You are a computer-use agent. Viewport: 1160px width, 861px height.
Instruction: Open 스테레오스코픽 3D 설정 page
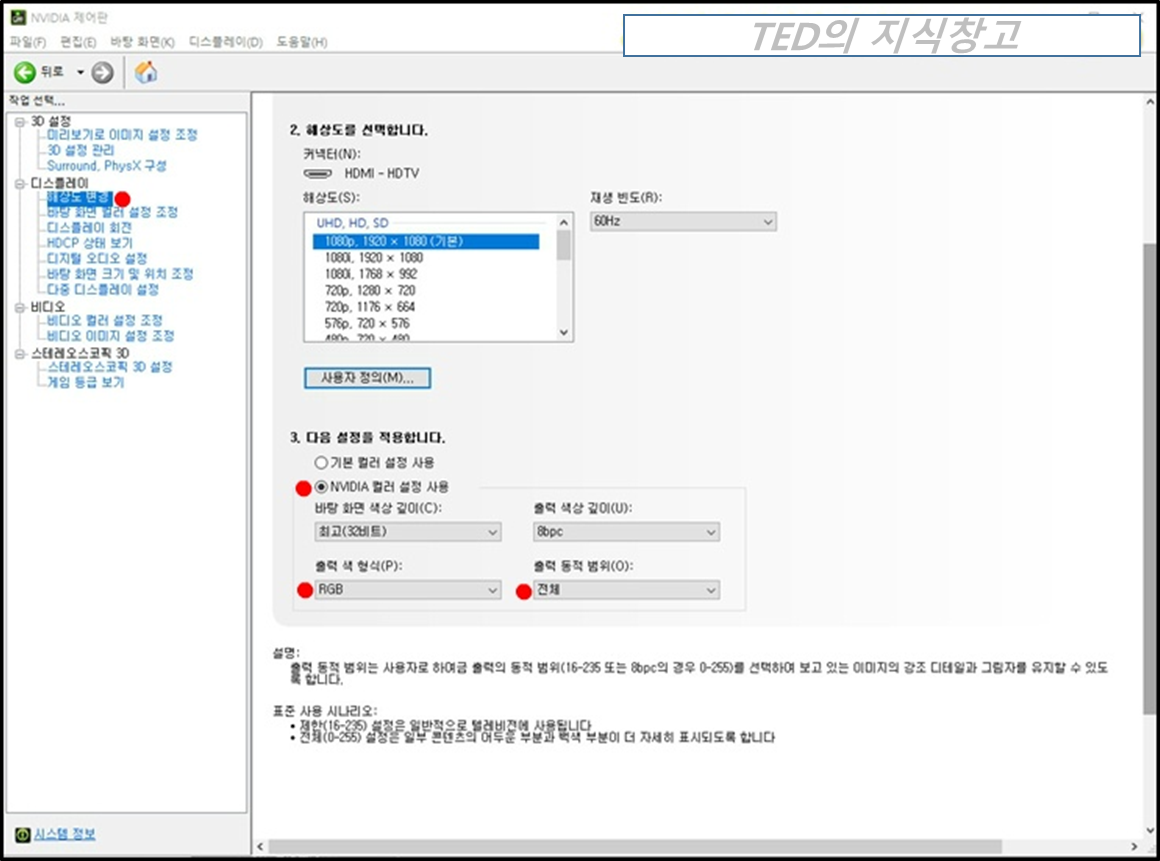click(109, 367)
